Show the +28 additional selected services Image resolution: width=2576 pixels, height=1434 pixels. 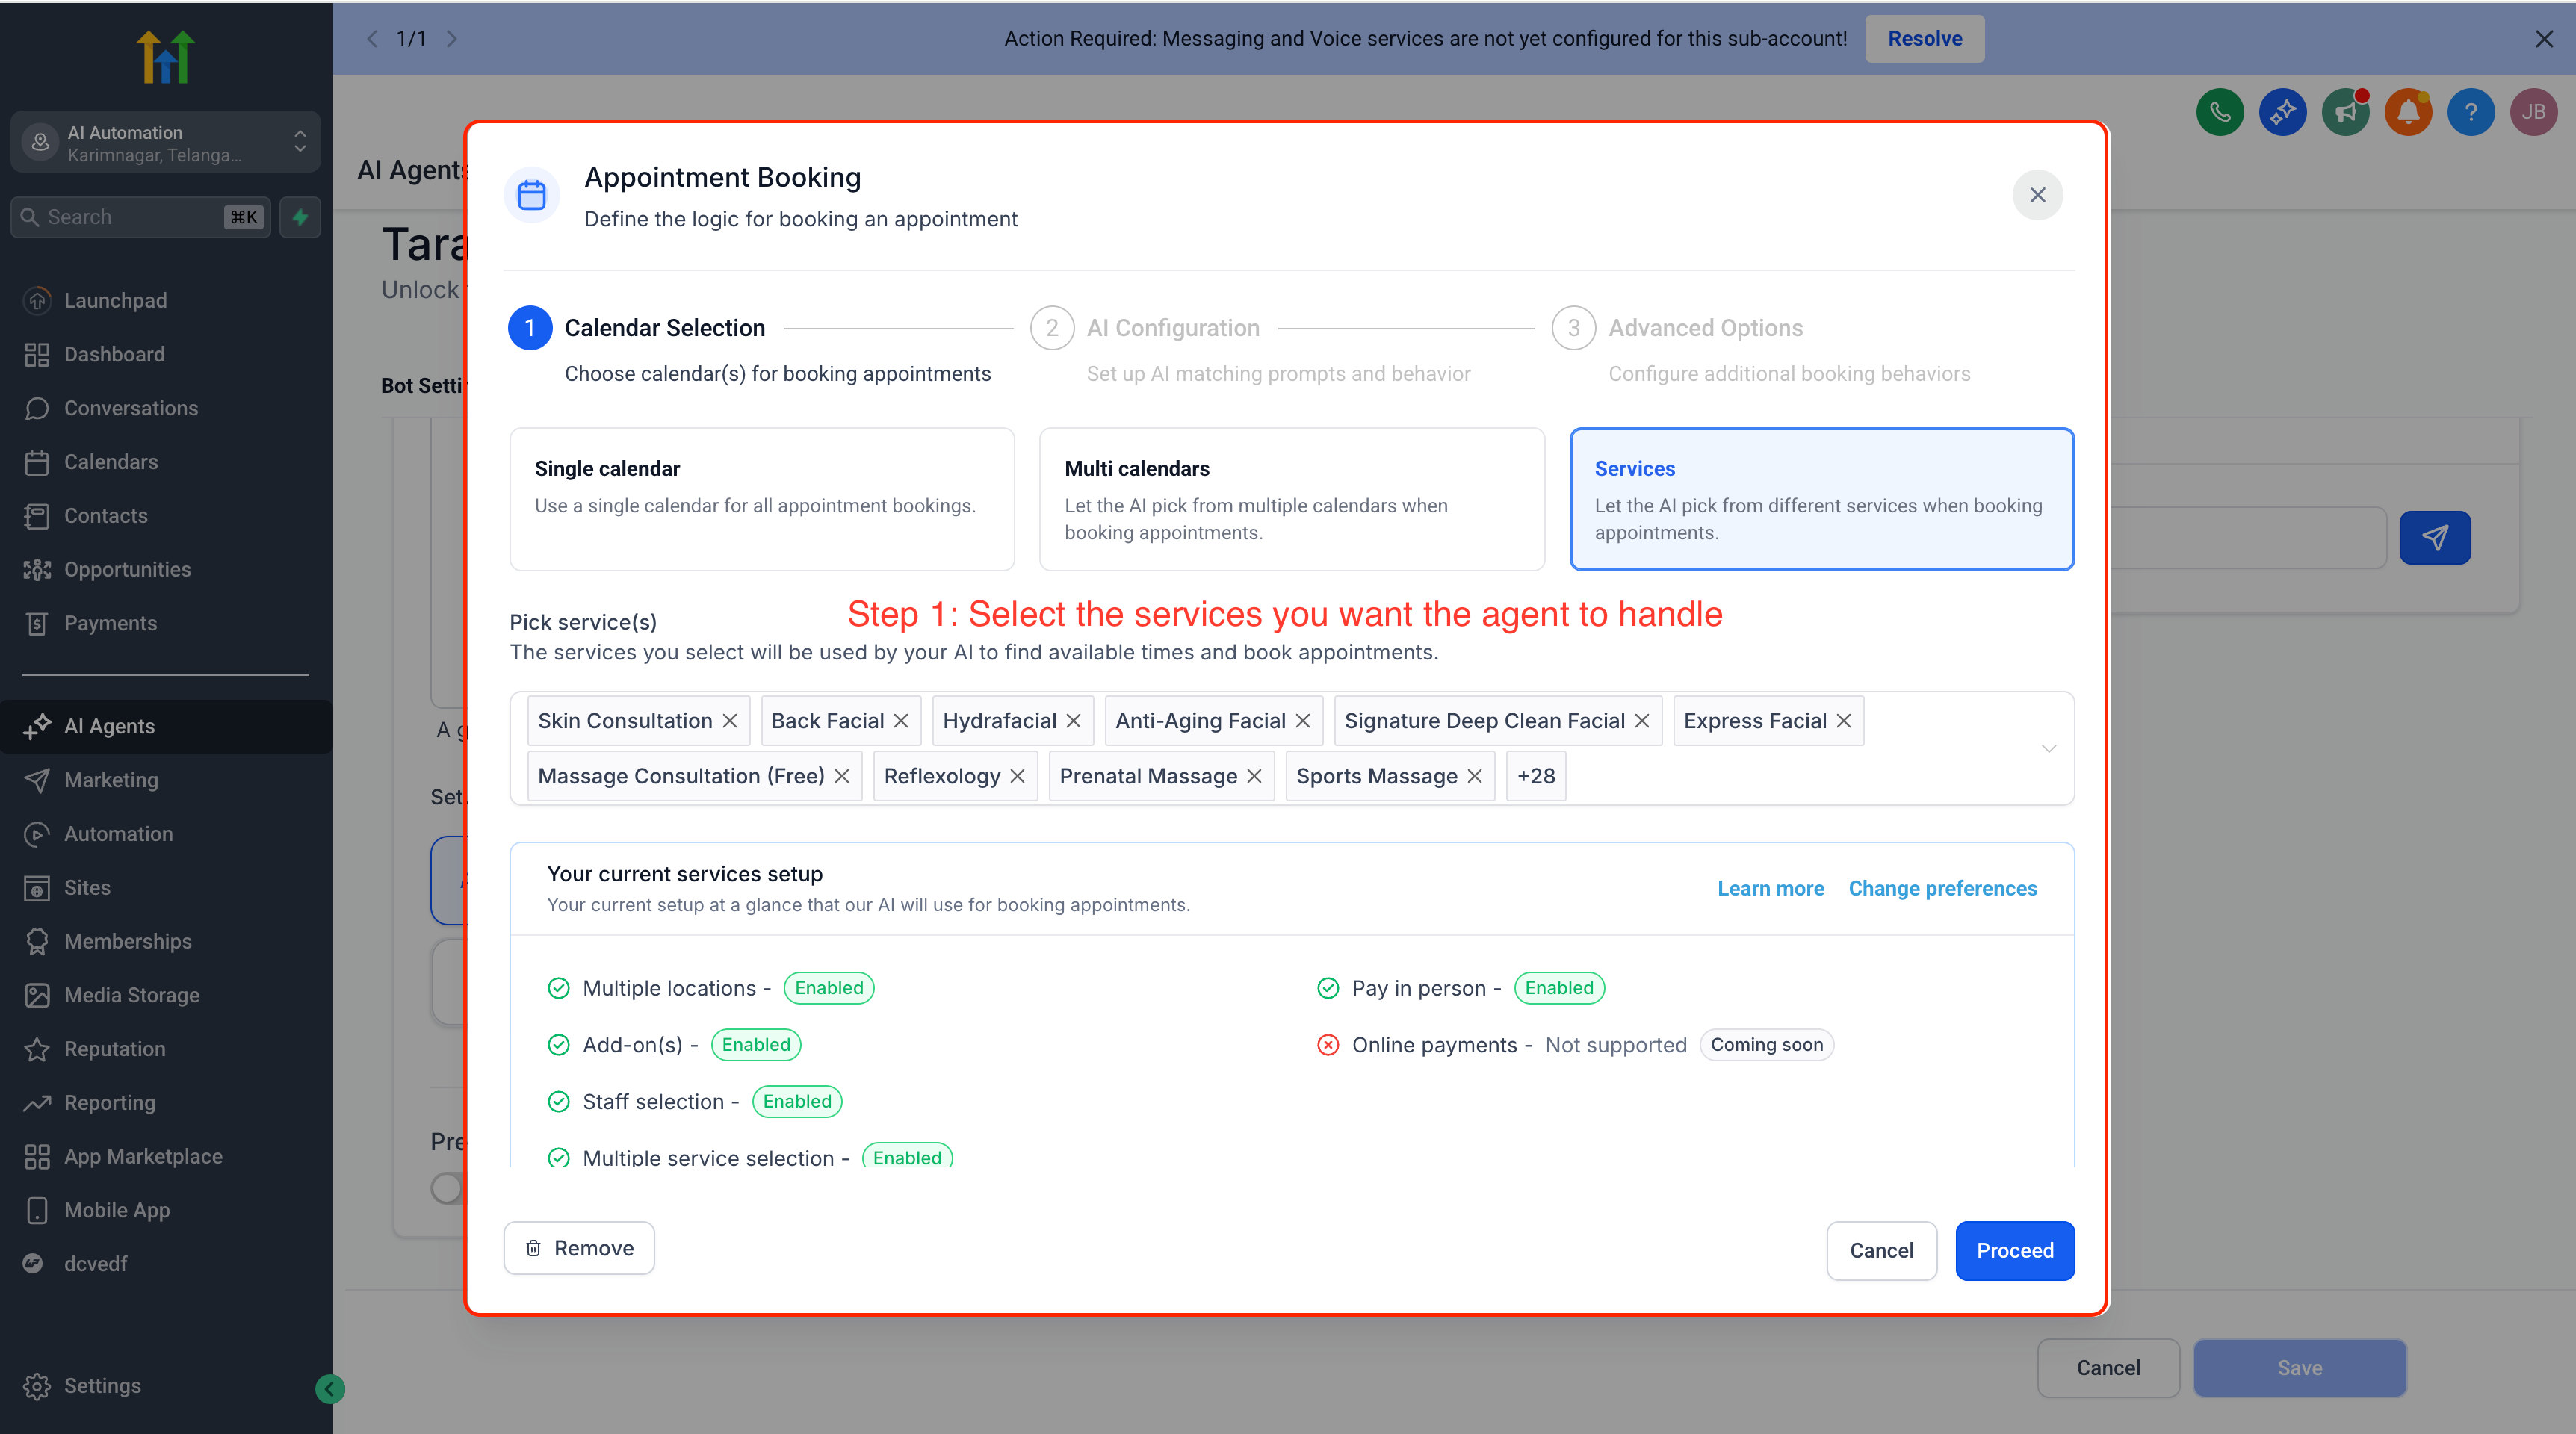1536,776
